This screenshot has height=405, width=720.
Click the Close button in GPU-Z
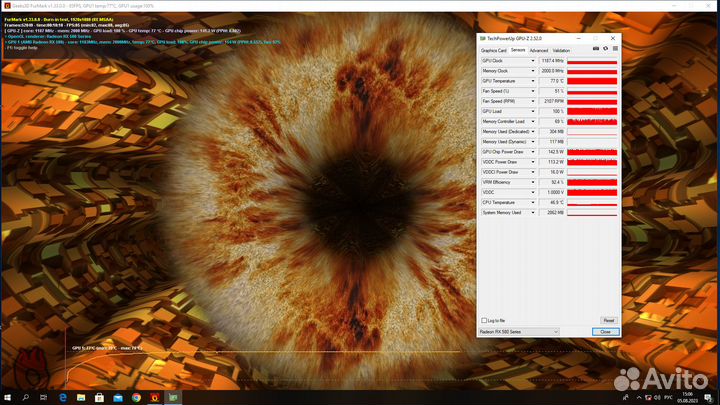(x=605, y=331)
